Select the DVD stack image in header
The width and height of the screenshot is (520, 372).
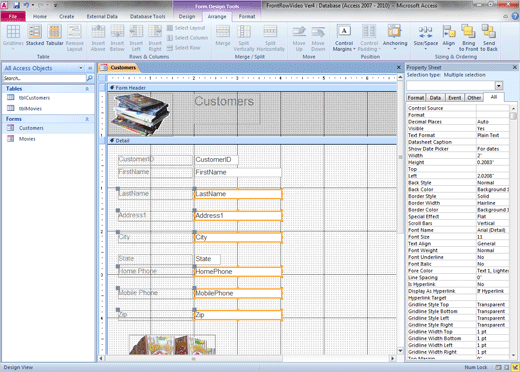(141, 114)
